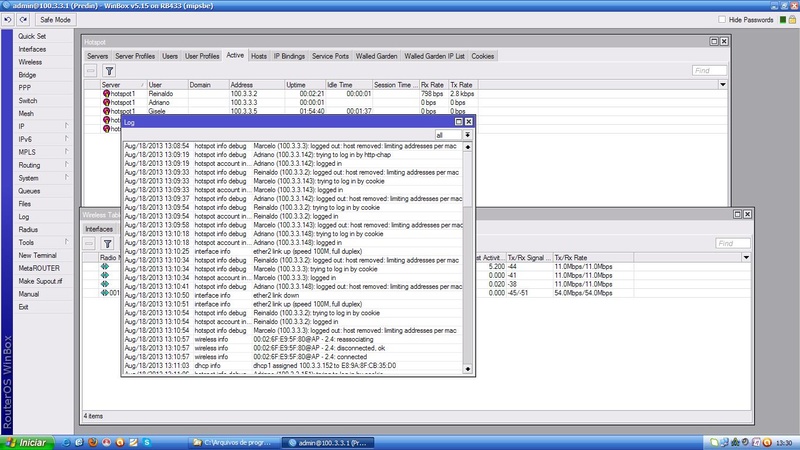Viewport: 800px width, 450px height.
Task: Switch to User Profiles tab
Action: [x=202, y=56]
